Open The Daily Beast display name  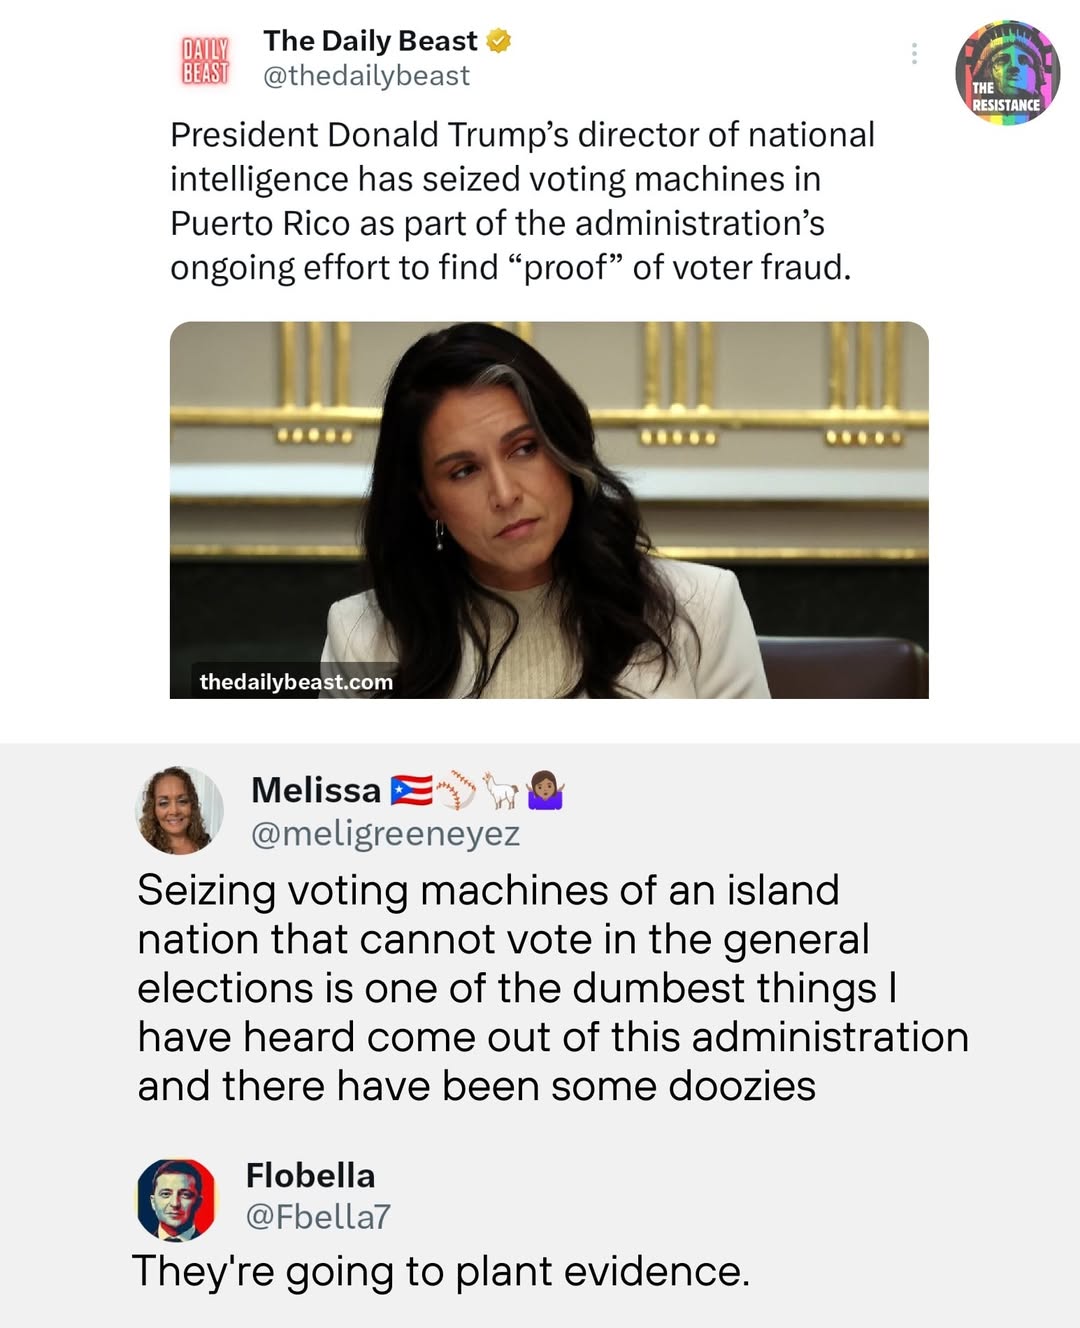point(369,41)
